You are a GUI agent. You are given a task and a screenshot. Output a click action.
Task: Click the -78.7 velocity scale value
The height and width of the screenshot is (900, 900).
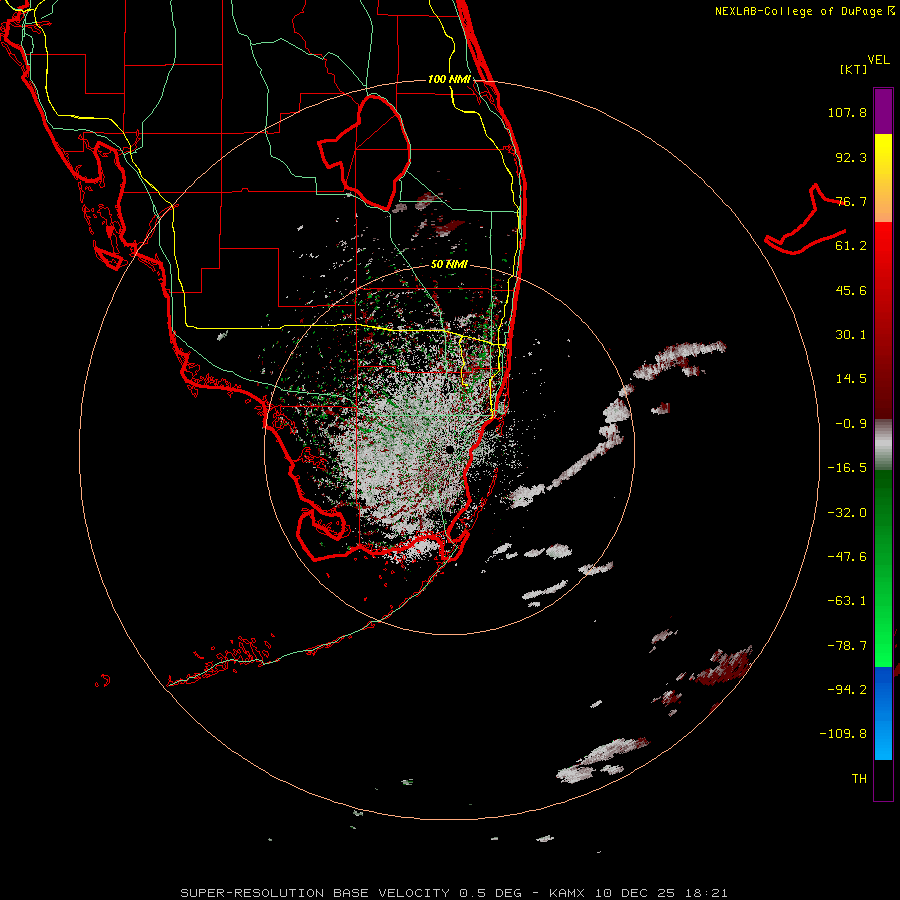pyautogui.click(x=847, y=646)
